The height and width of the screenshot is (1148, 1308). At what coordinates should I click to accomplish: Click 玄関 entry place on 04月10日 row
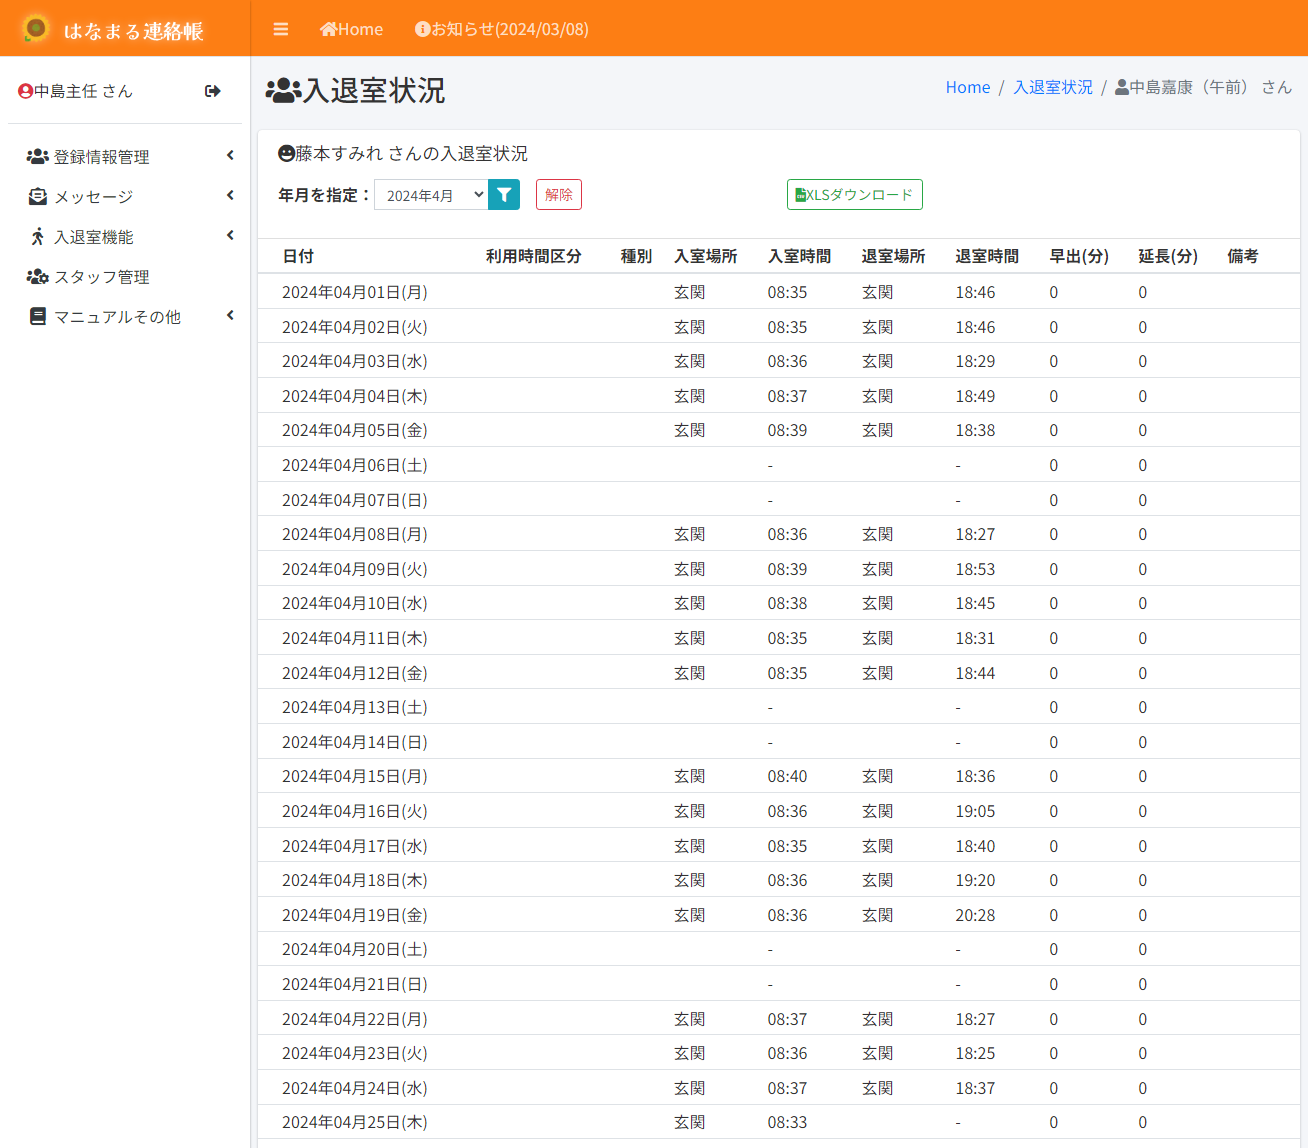coord(690,604)
